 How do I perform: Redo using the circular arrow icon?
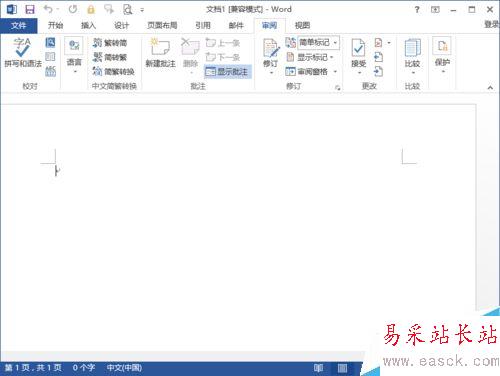73,9
